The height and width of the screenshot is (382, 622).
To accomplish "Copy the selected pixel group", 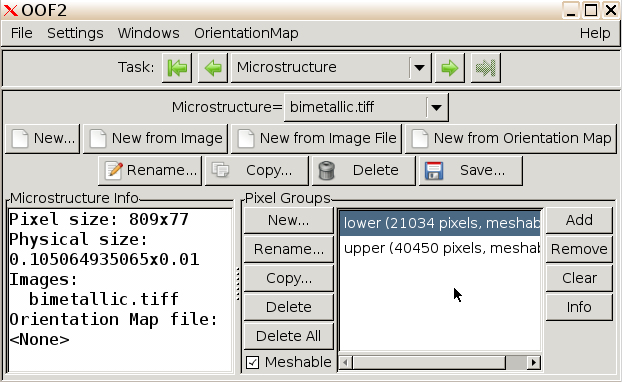I will point(289,278).
